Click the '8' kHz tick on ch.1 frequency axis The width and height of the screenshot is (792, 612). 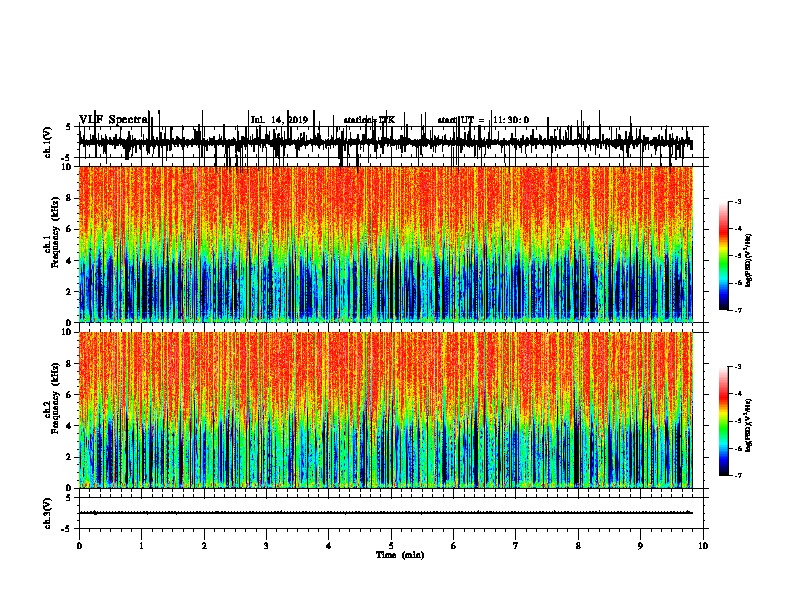click(70, 198)
